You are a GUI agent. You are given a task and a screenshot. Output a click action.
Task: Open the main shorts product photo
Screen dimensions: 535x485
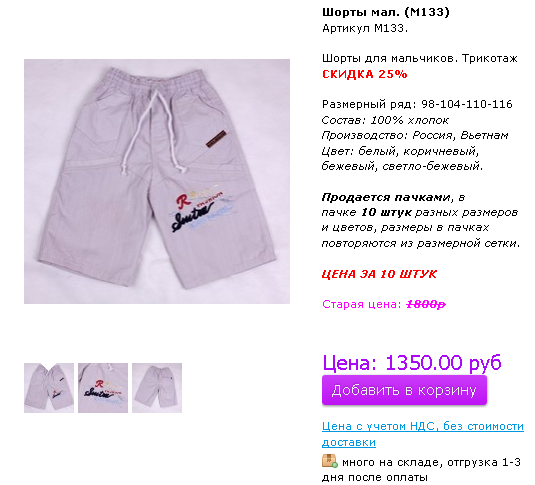(157, 181)
